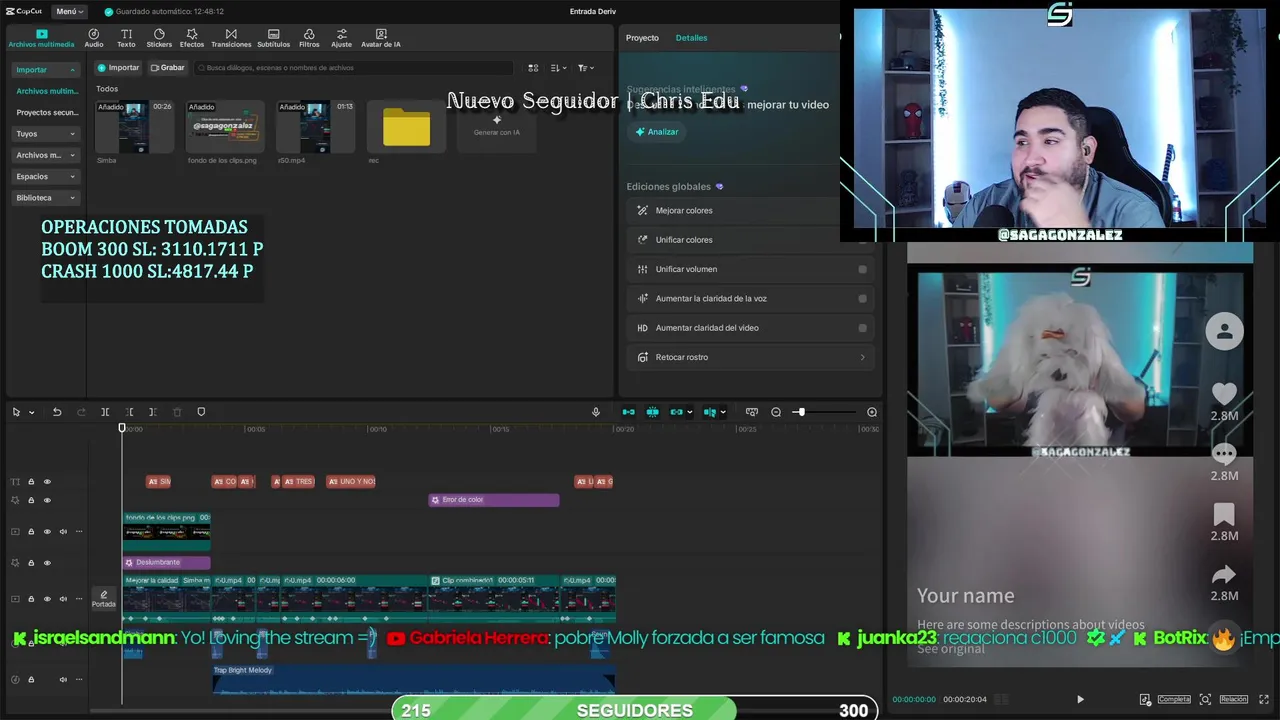Open the filter dropdown in media panel
Screen dimensions: 1280x720
(586, 68)
